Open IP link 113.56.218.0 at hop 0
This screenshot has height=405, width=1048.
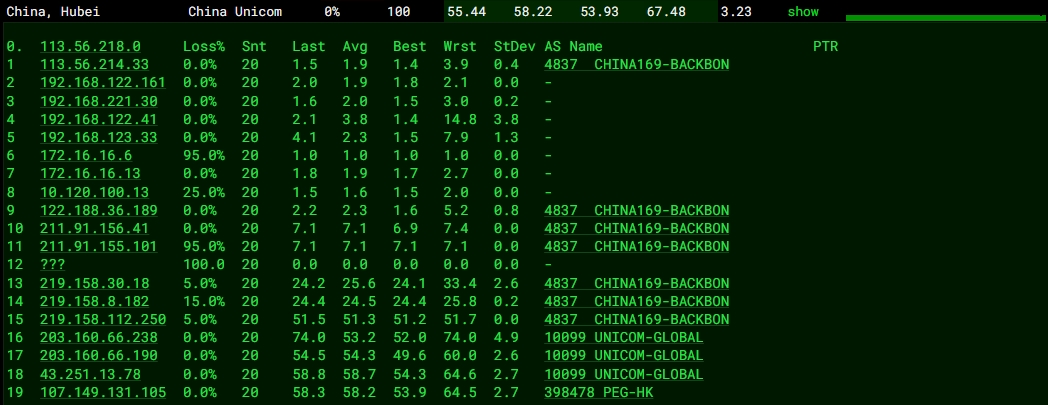(90, 47)
